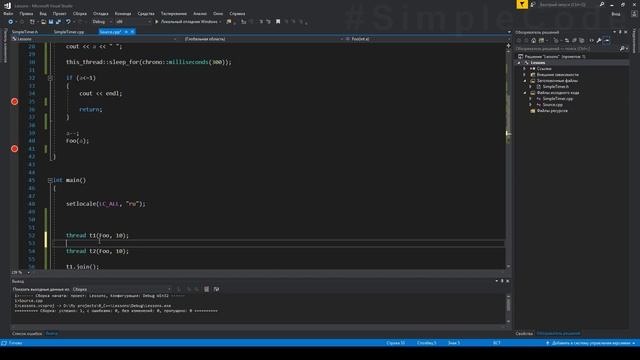Open the Проект menu
Image resolution: width=640 pixels, height=360 pixels.
coord(60,13)
